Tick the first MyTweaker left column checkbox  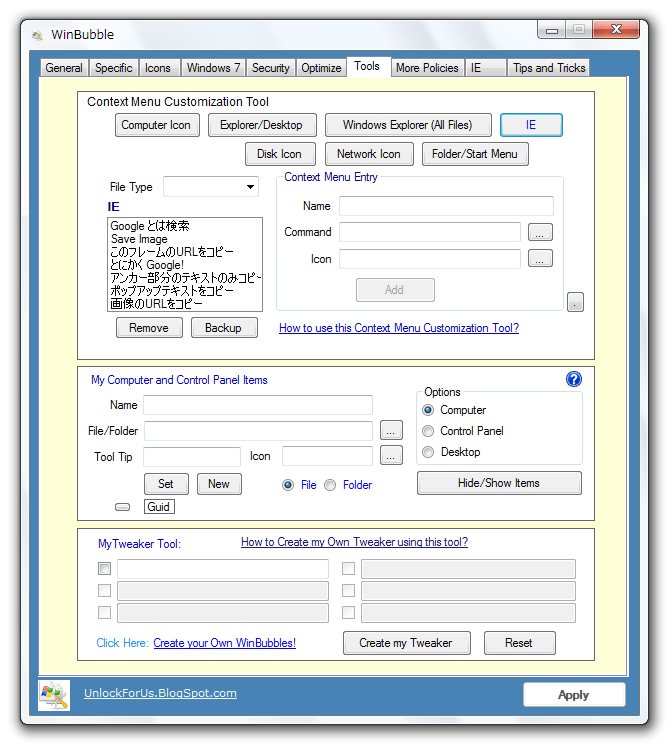point(104,569)
